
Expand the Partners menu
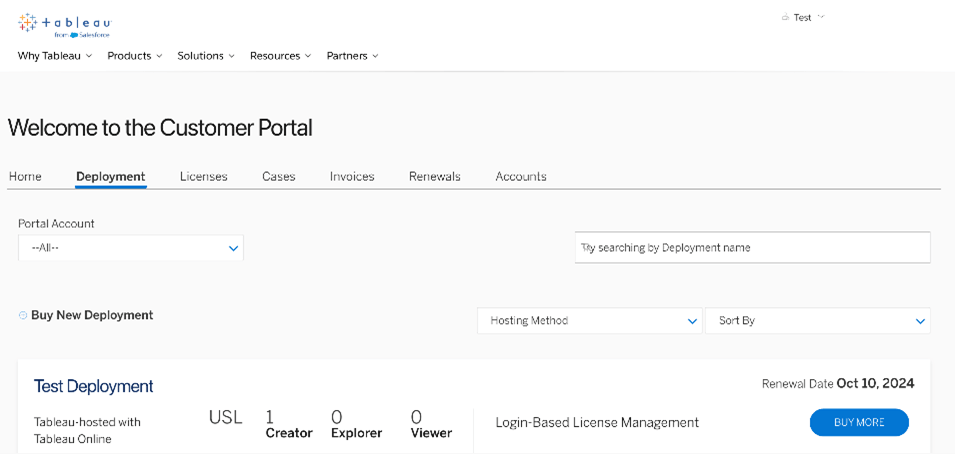click(352, 56)
